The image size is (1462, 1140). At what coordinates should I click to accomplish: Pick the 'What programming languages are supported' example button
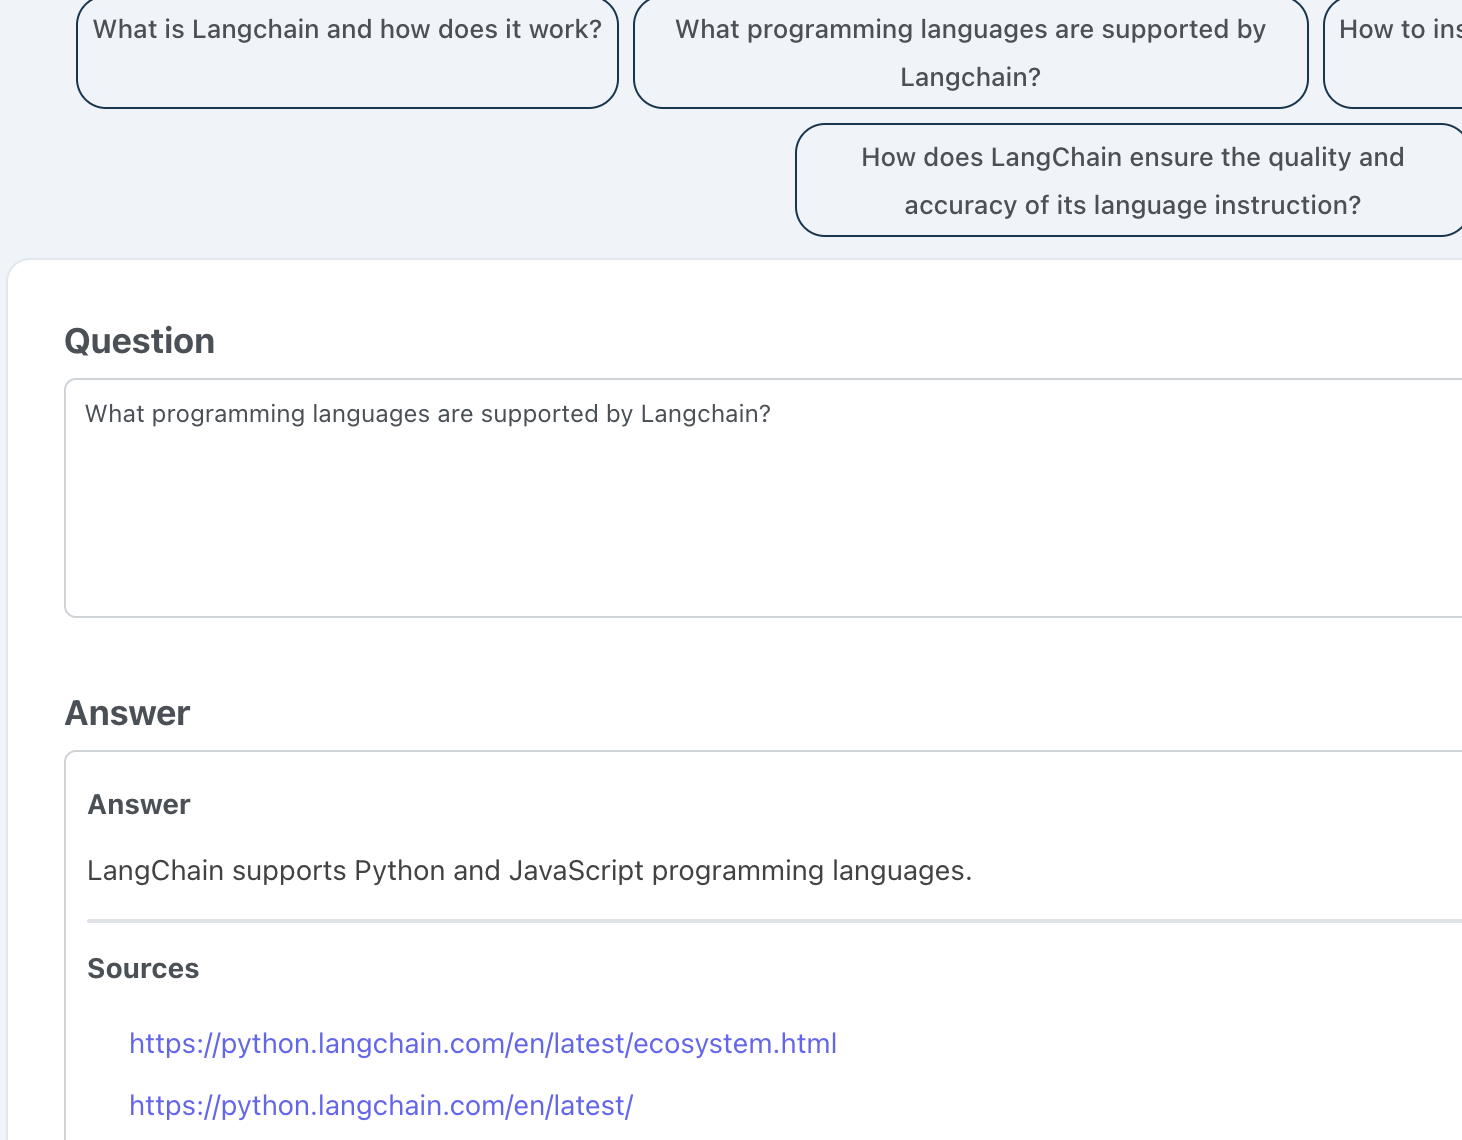coord(970,53)
